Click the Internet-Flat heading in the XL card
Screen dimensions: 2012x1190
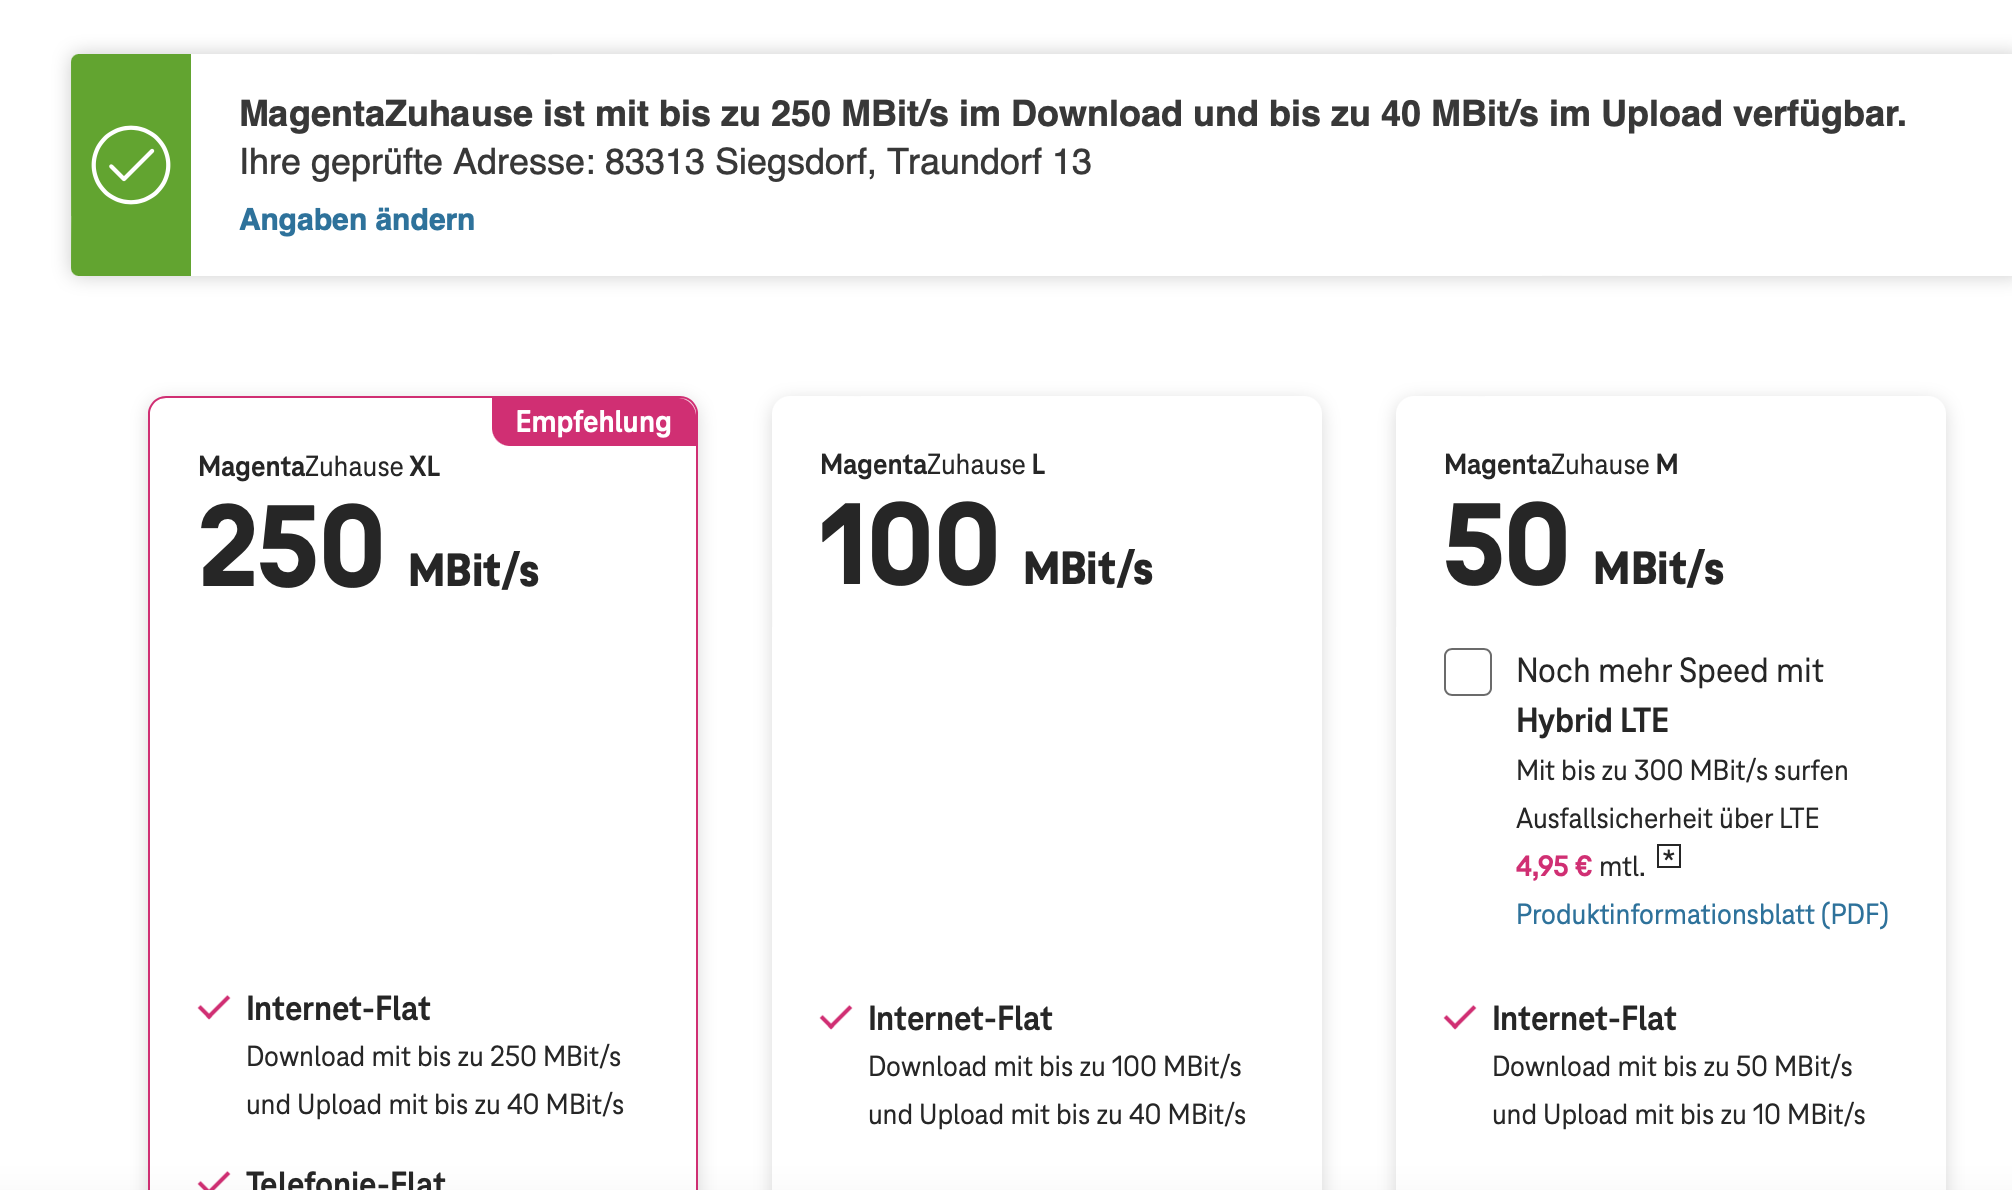pyautogui.click(x=338, y=1008)
